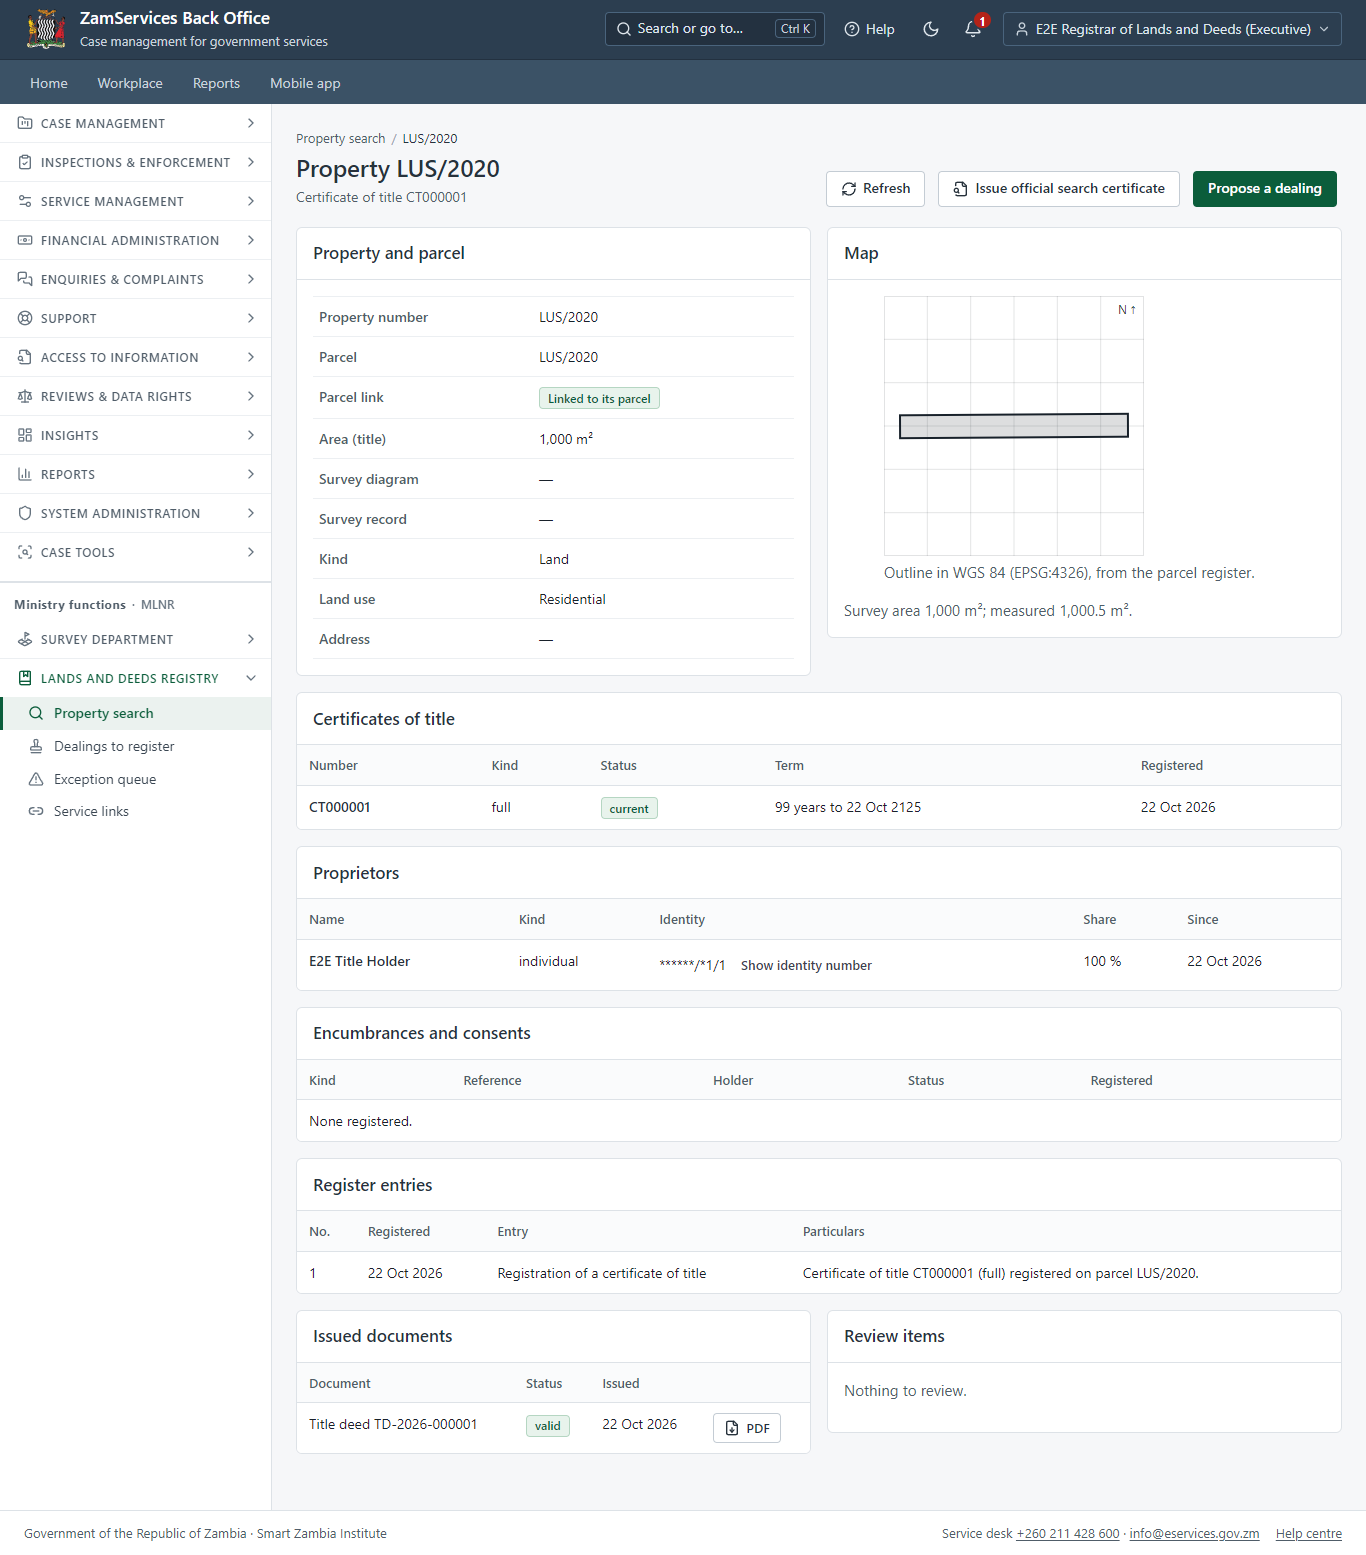
Task: Click the Service links chain icon
Action: click(x=36, y=811)
